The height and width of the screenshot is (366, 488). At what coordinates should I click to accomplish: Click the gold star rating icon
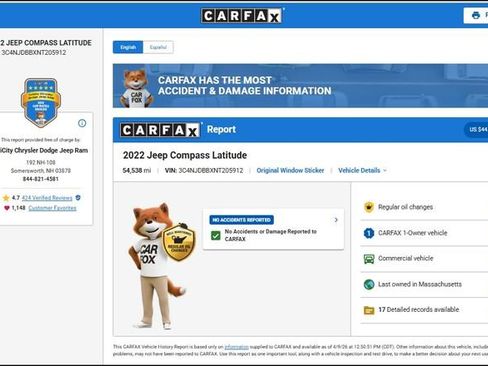[x=6, y=198]
